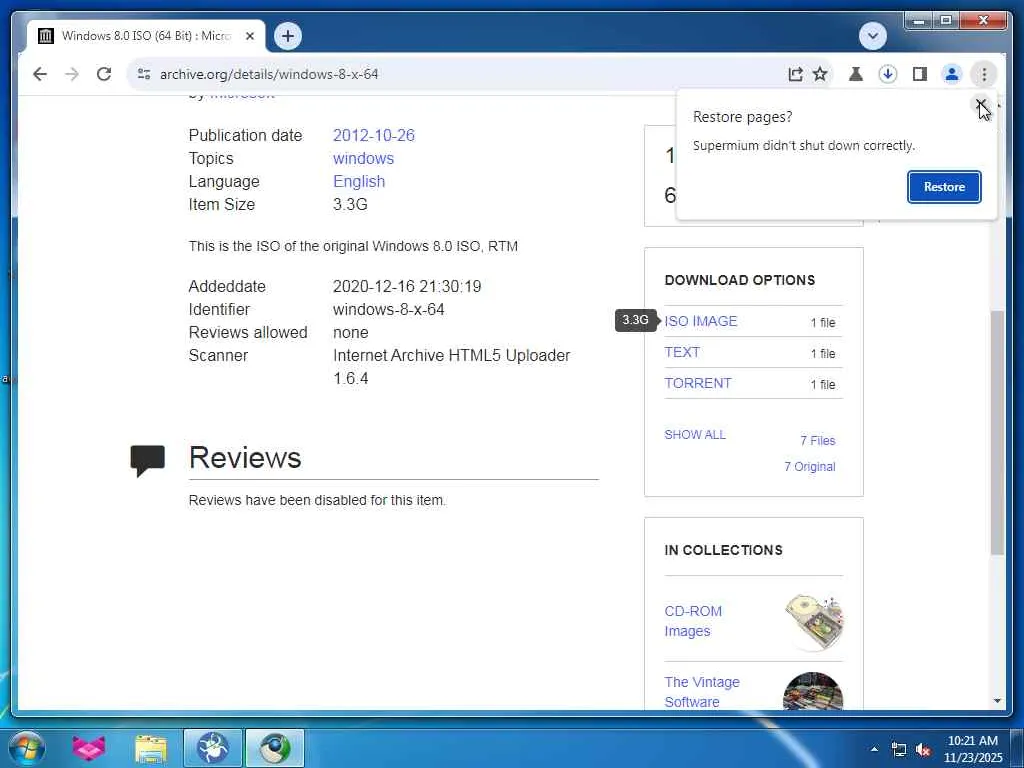Click the DOWNLOAD OPTIONS heading
This screenshot has width=1024, height=768.
[740, 280]
